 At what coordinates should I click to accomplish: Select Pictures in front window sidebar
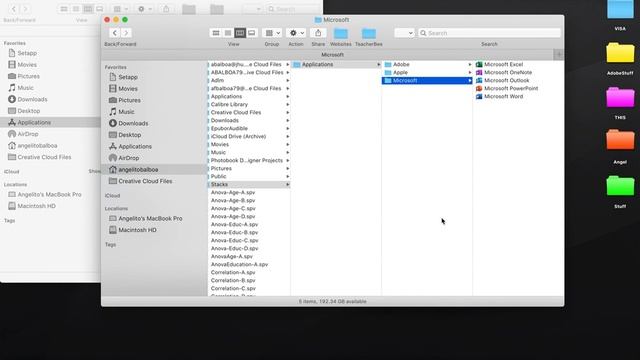point(153,100)
